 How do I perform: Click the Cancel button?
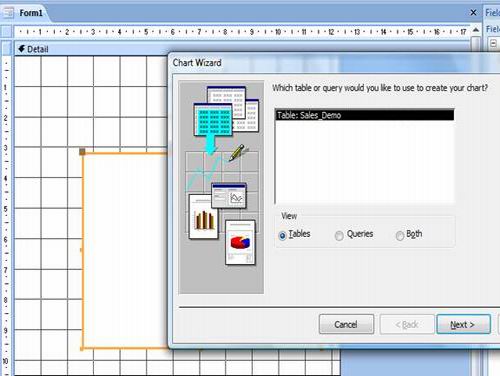346,324
